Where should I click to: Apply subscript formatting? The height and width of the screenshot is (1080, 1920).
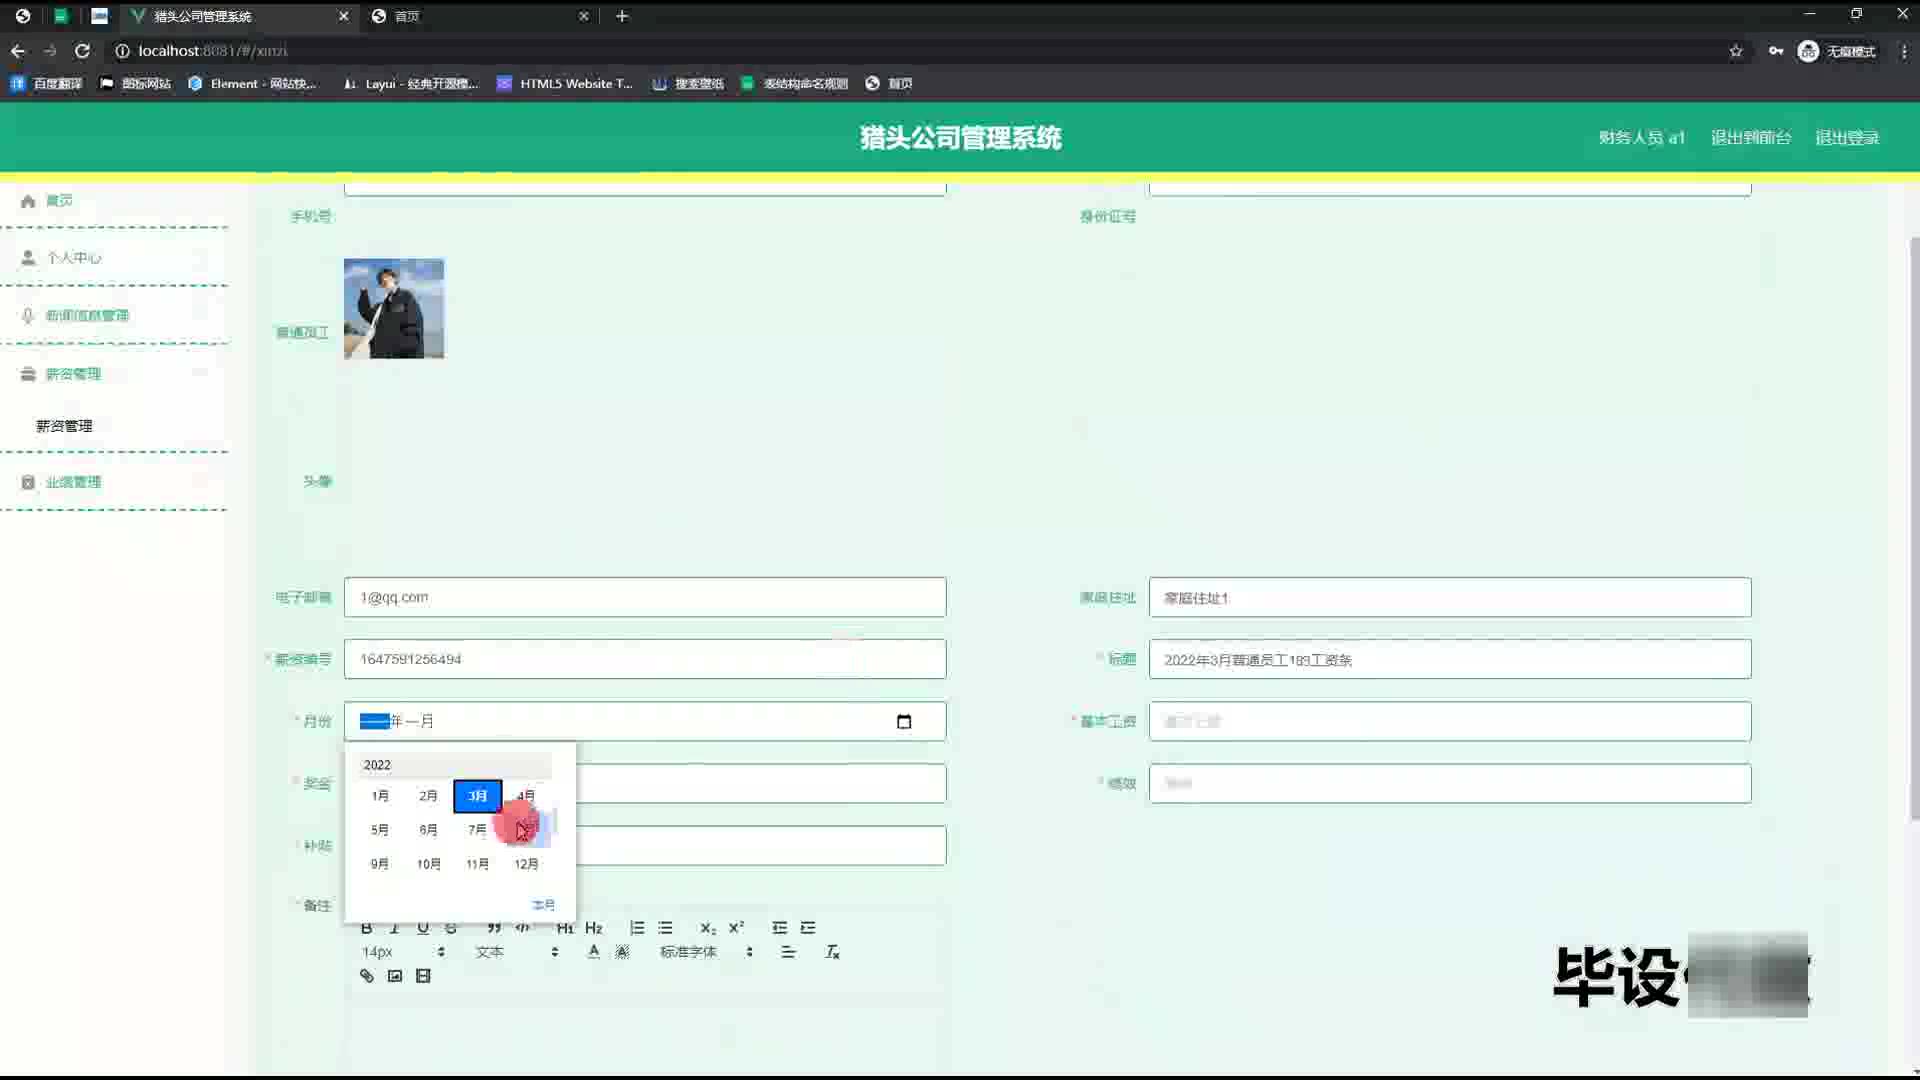(x=707, y=928)
